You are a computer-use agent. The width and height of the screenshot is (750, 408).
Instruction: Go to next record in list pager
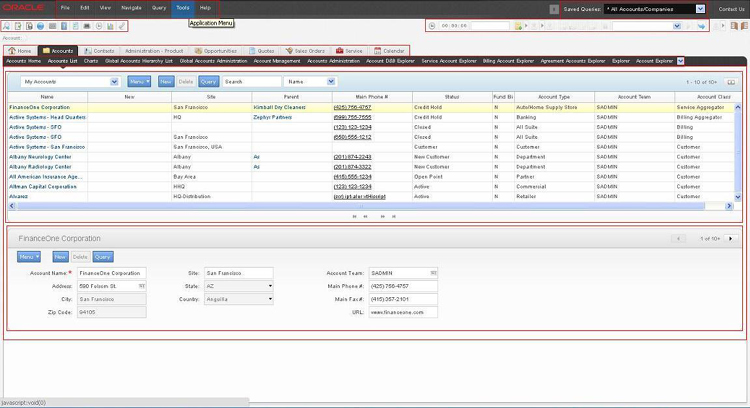(383, 217)
